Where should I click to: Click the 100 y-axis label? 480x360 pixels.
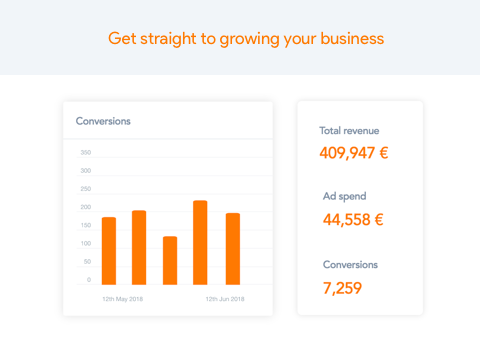tap(86, 243)
